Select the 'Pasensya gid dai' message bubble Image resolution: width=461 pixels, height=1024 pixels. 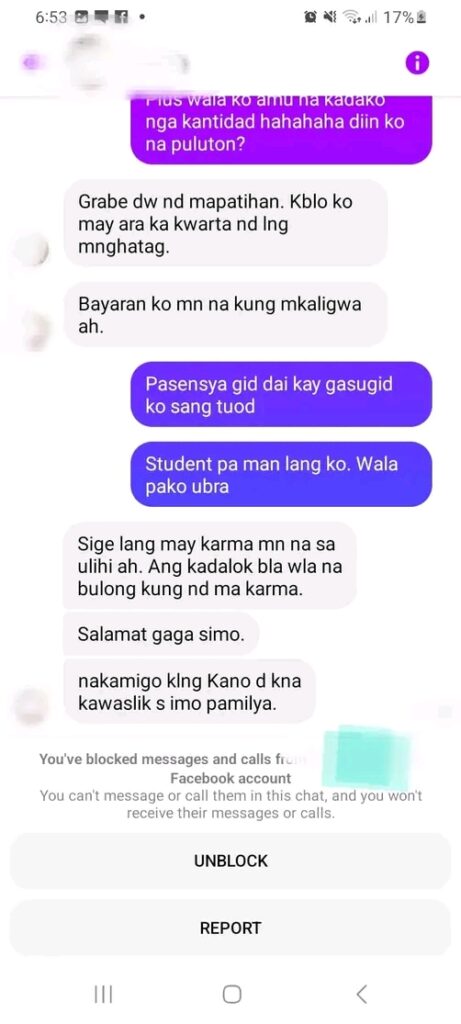tap(281, 394)
